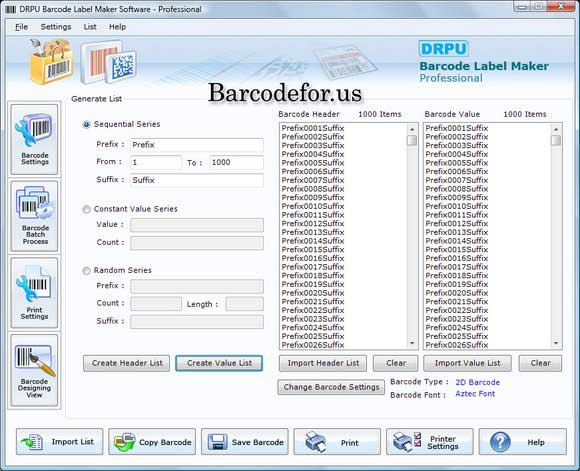Click the 2D barcode cards banner icon
The height and width of the screenshot is (471, 580).
109,62
